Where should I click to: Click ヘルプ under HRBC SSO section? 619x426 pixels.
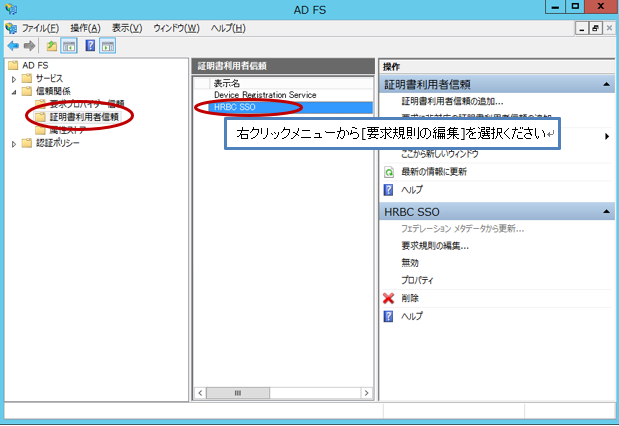[412, 316]
